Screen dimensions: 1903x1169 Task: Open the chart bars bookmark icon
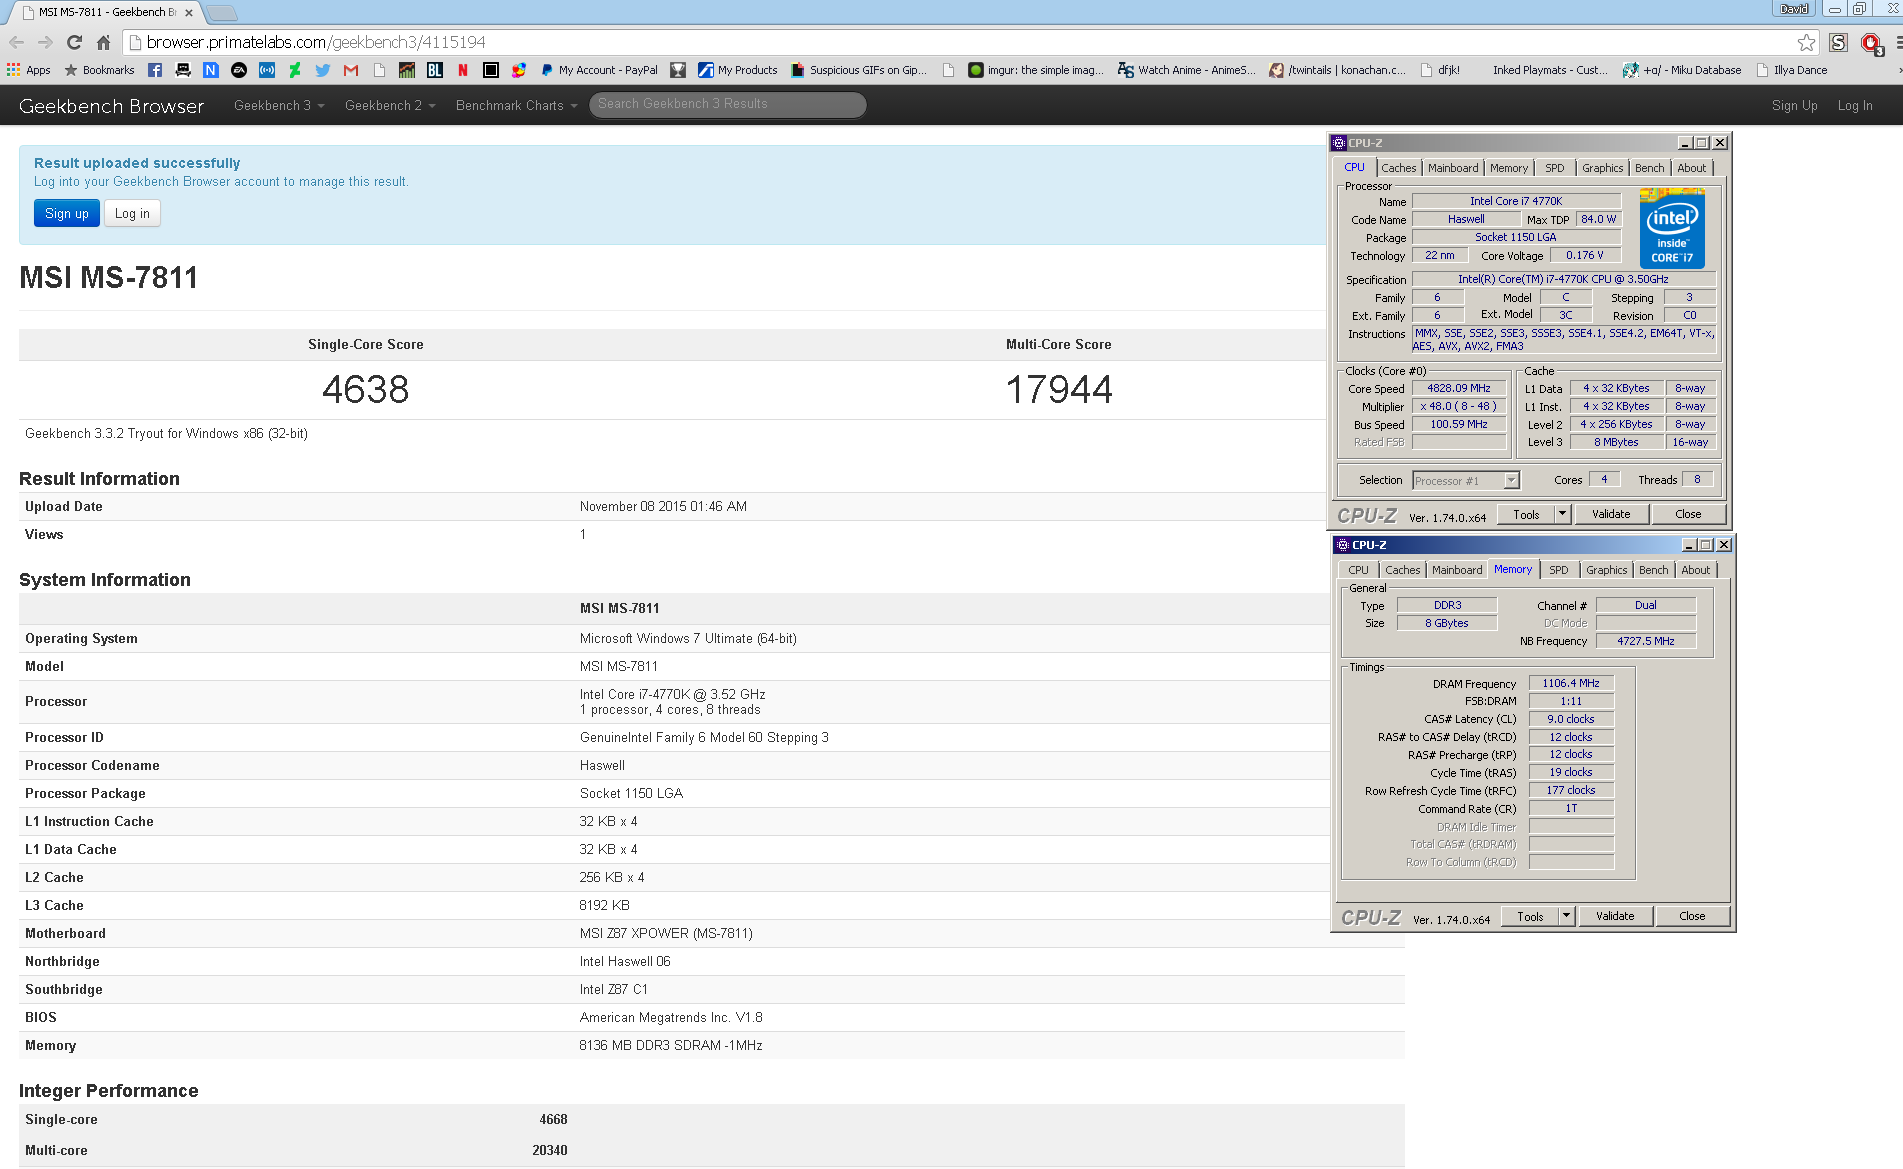407,70
